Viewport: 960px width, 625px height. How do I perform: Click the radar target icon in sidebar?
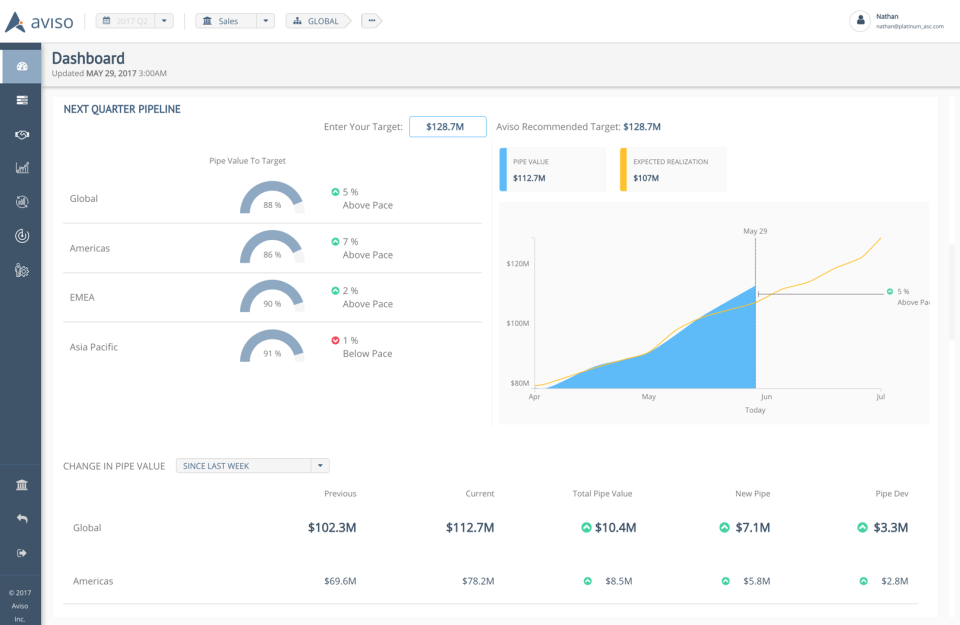coord(21,236)
